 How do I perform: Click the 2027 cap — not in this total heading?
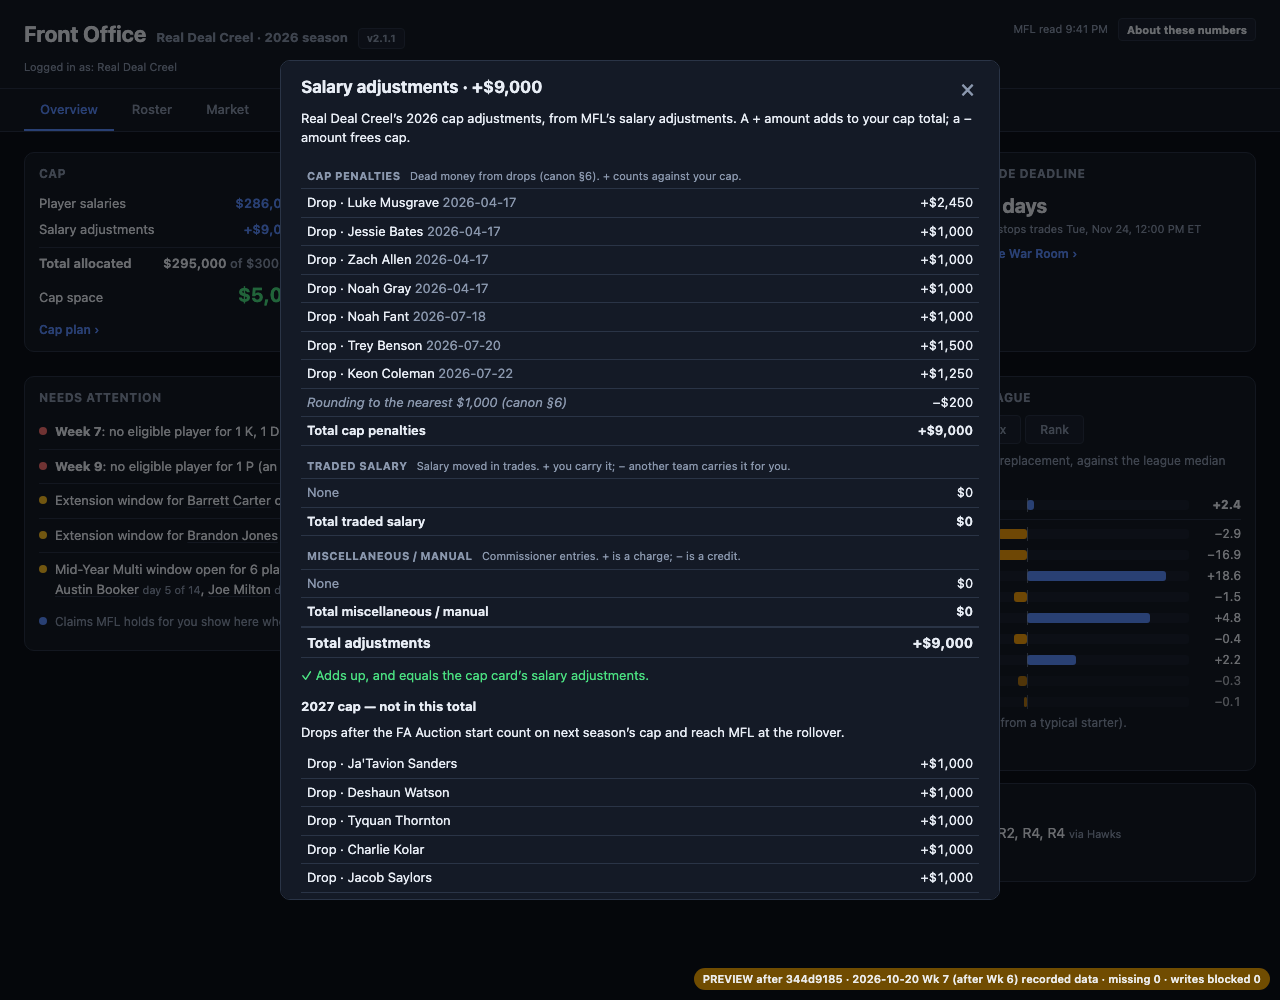click(x=388, y=706)
